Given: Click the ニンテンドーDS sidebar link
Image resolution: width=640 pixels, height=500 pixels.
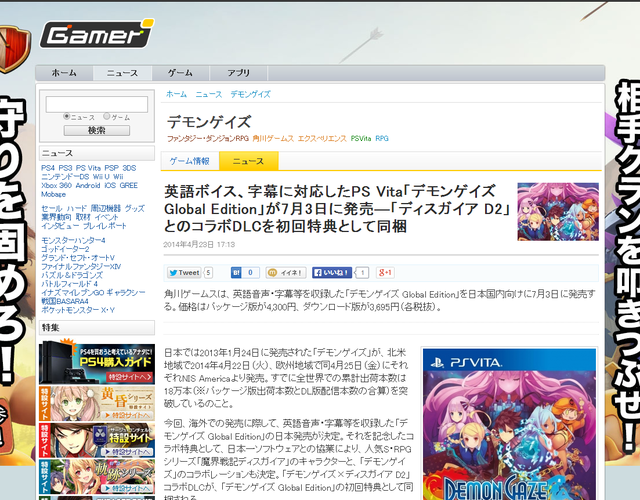Looking at the screenshot, I should pyautogui.click(x=65, y=177).
